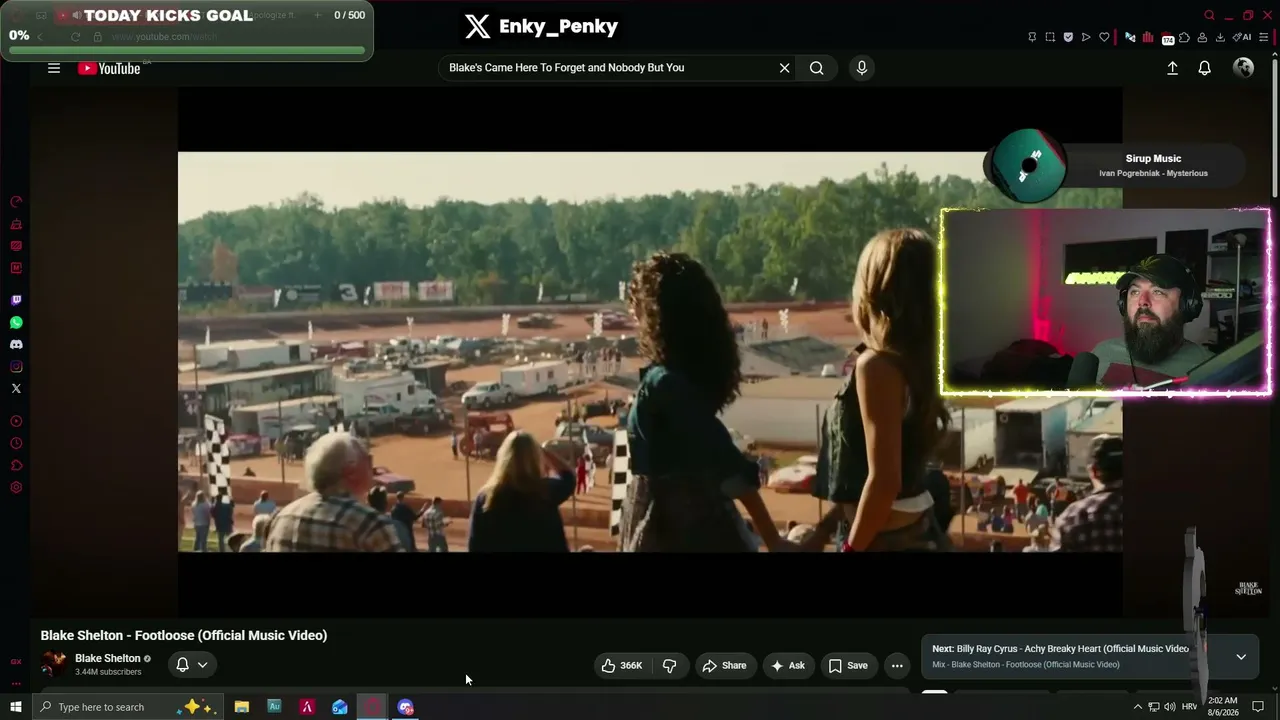Open X (Twitter) in the browser sidebar
Viewport: 1280px width, 720px height.
16,388
